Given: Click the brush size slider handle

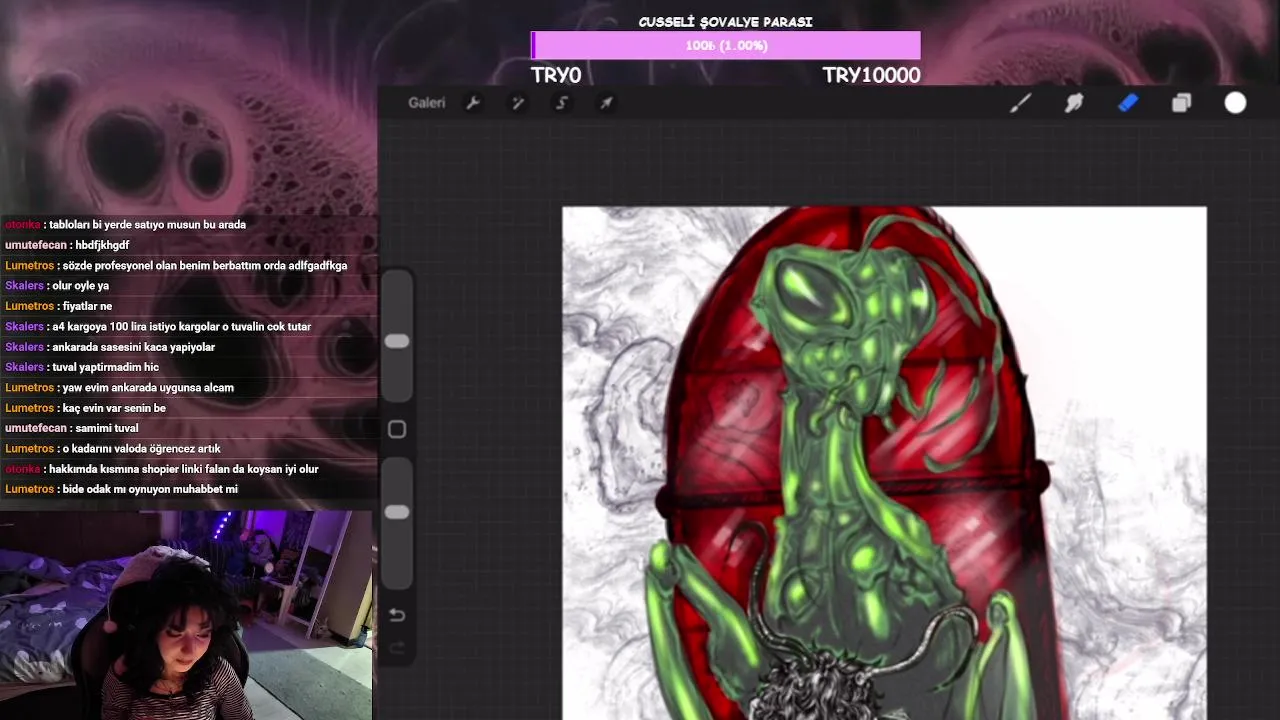Looking at the screenshot, I should 397,342.
